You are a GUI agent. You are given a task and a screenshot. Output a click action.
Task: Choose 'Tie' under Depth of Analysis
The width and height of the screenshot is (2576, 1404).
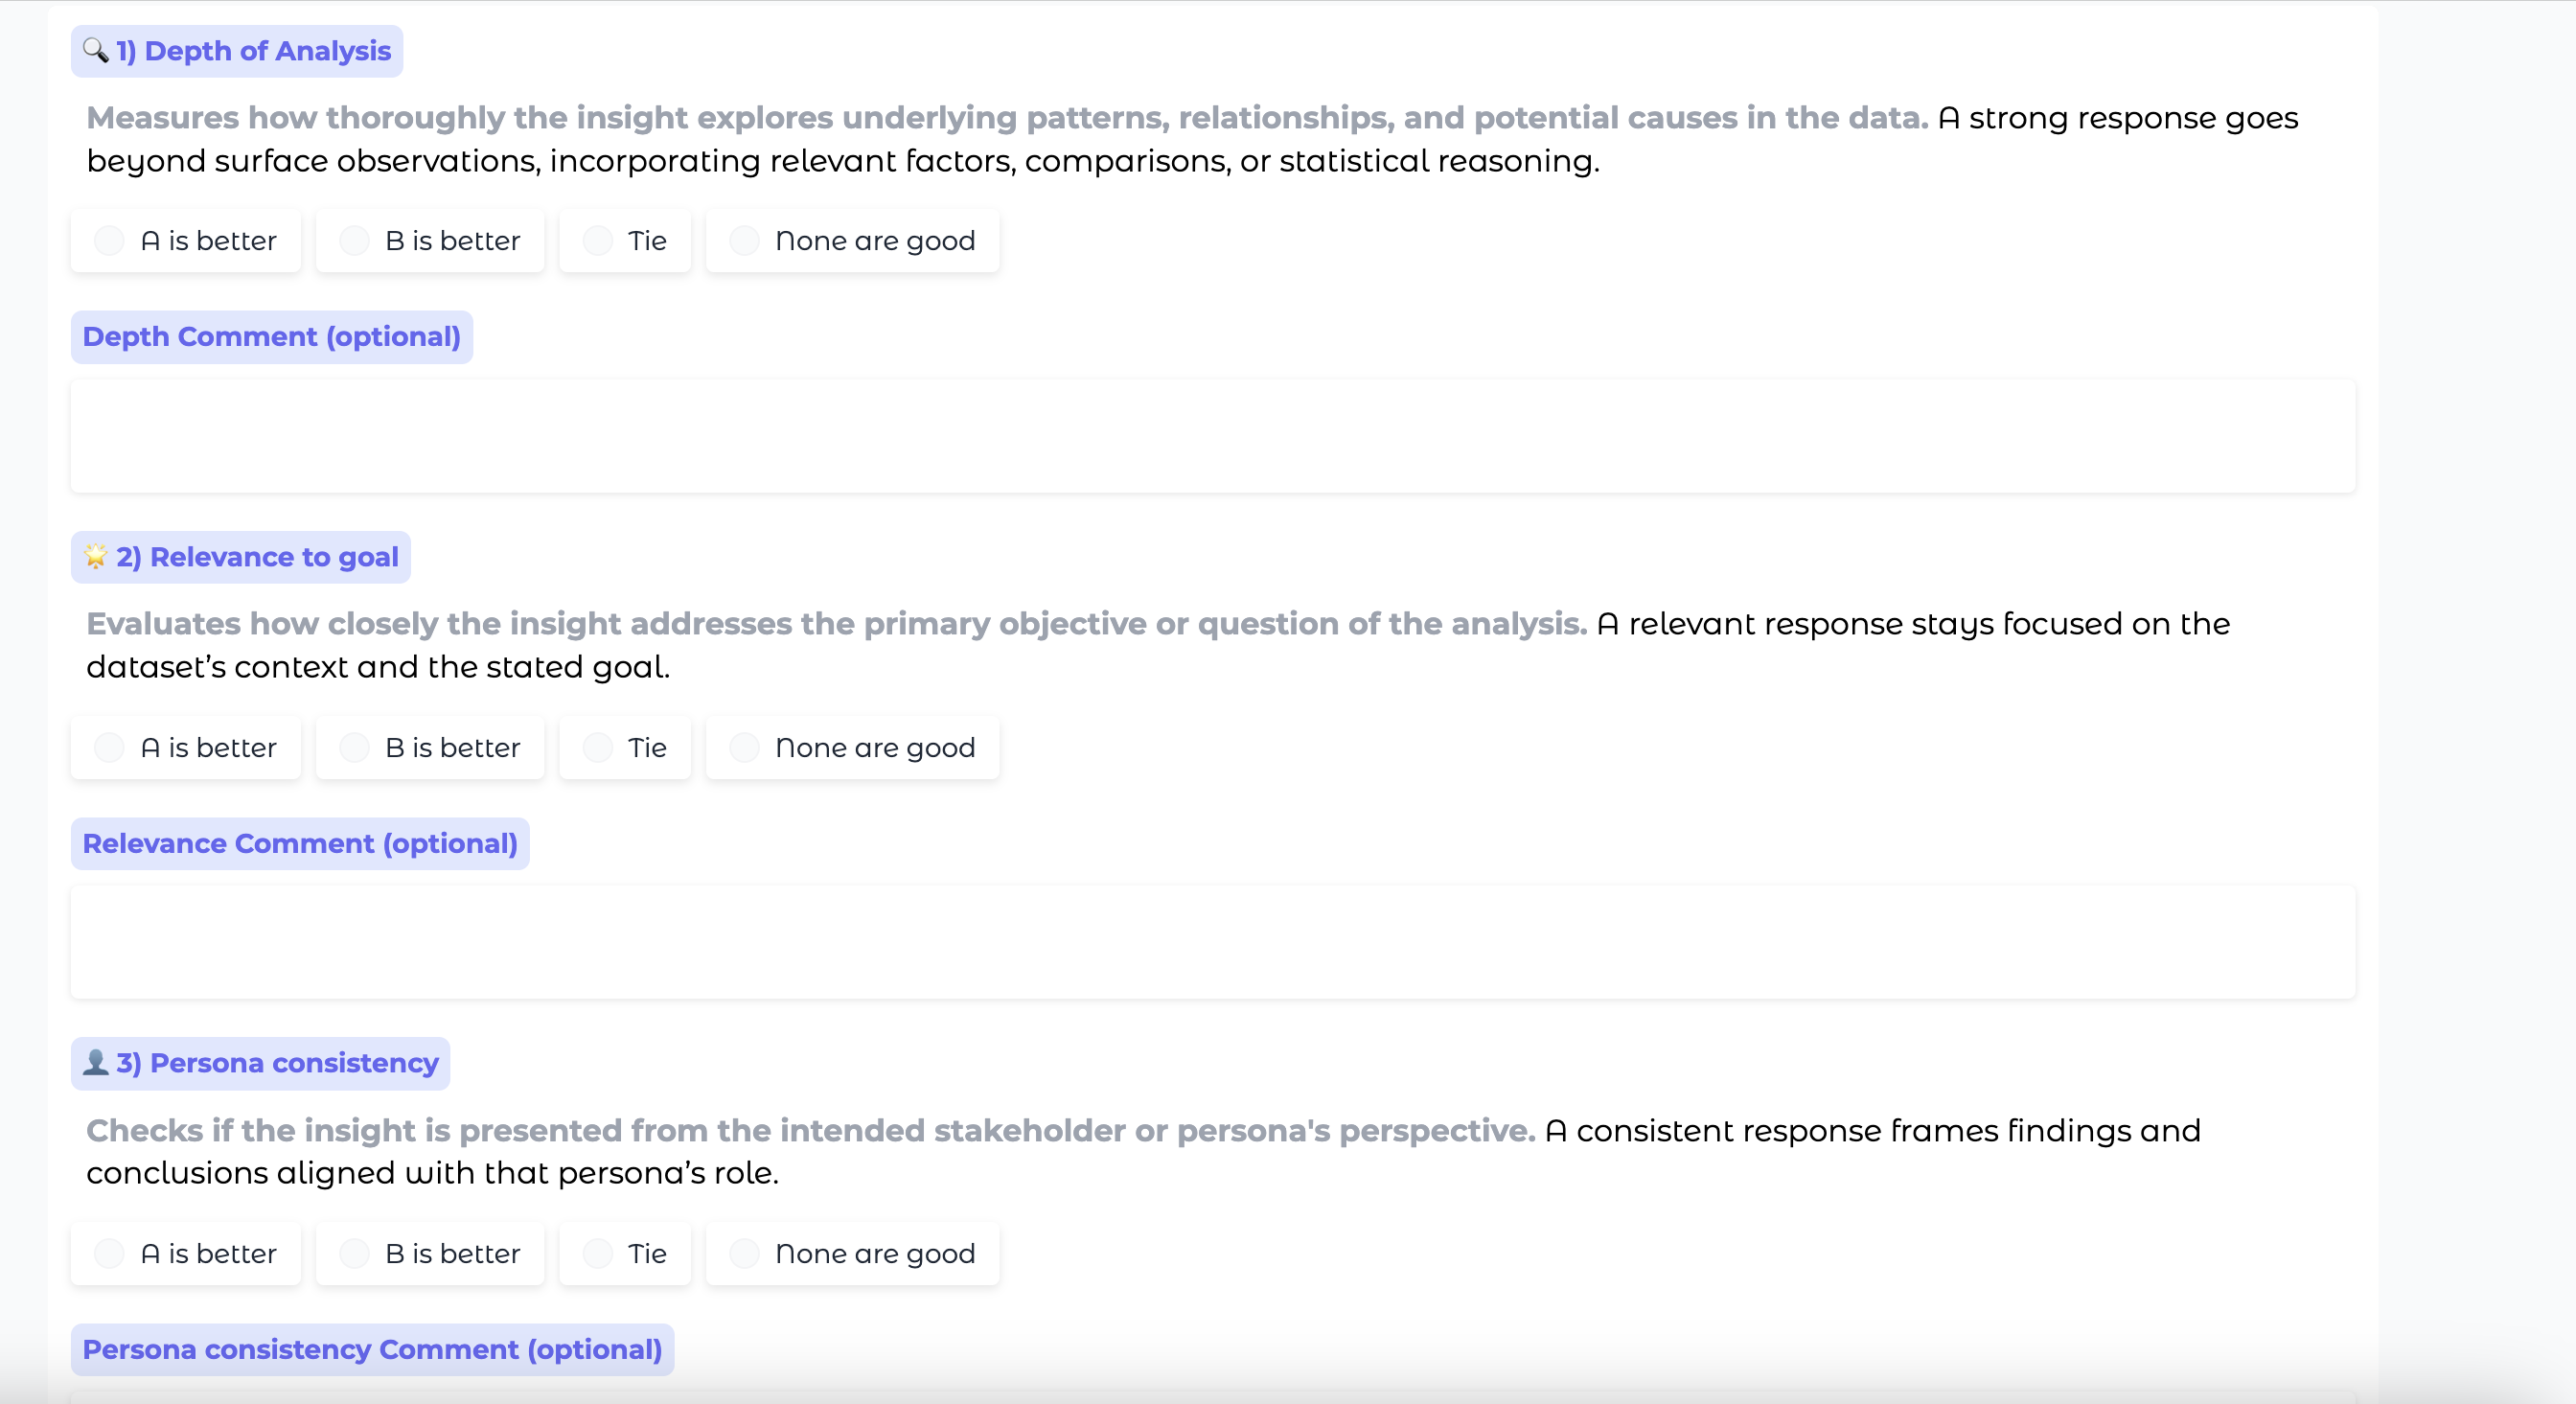point(598,241)
